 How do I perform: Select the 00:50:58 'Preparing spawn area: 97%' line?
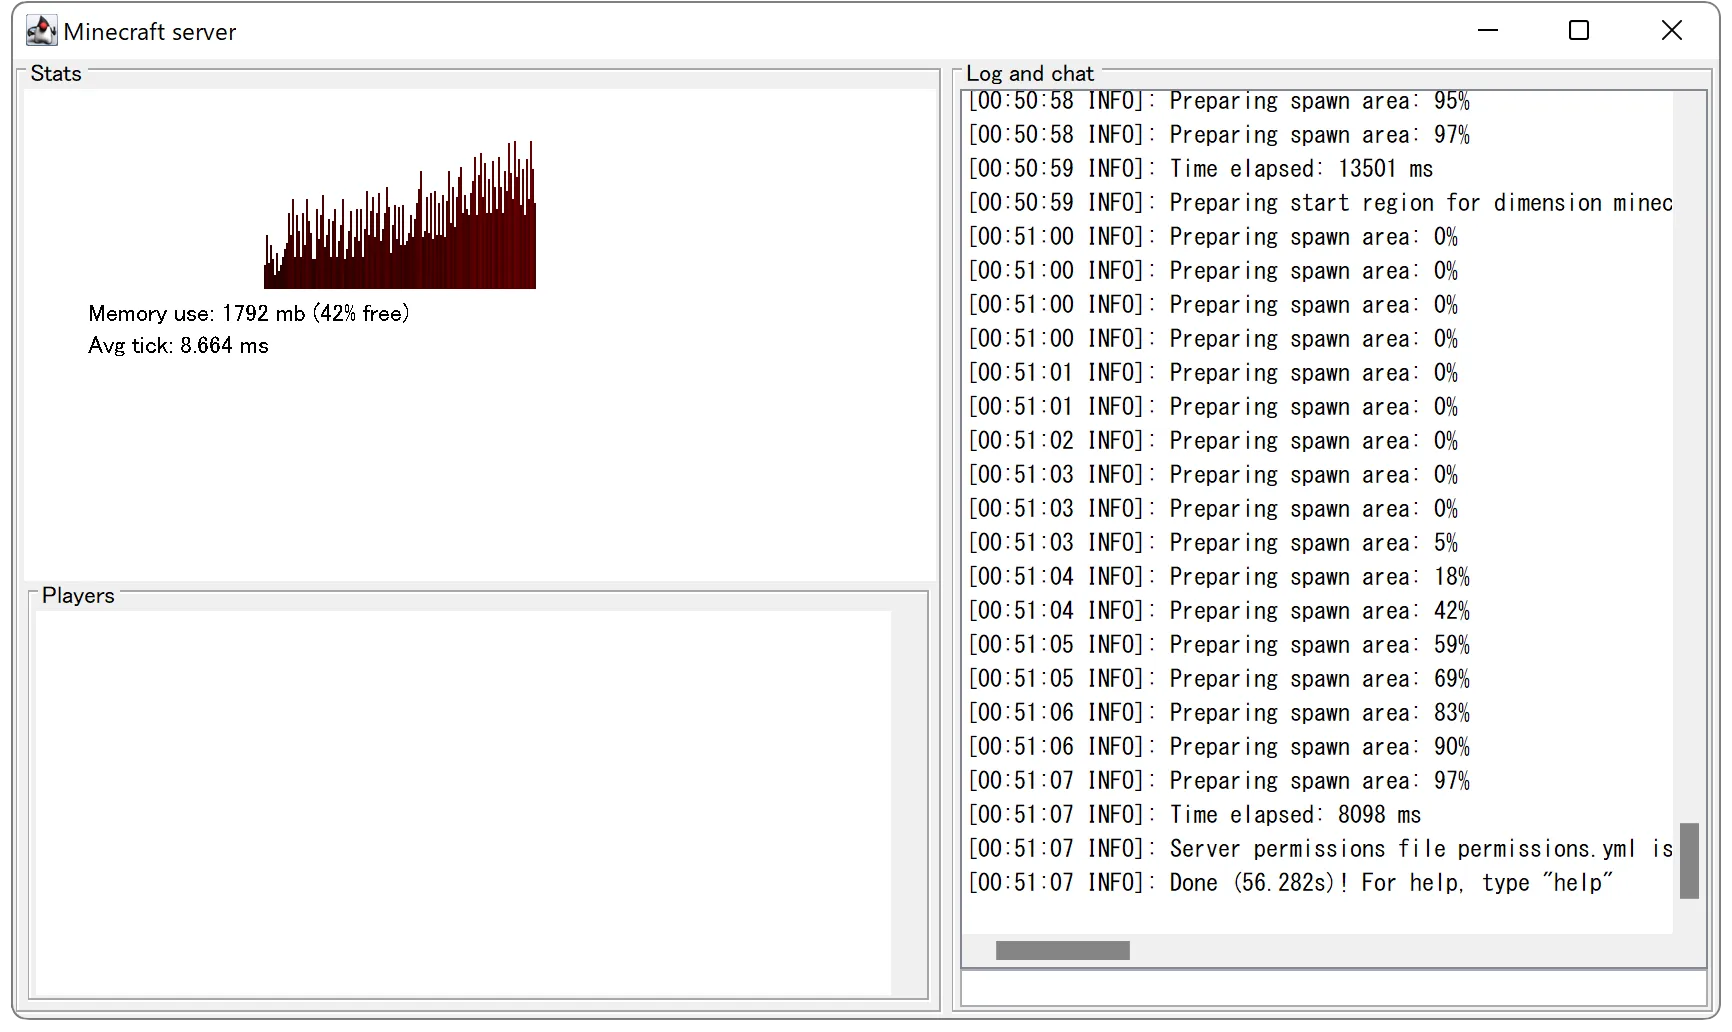1219,134
